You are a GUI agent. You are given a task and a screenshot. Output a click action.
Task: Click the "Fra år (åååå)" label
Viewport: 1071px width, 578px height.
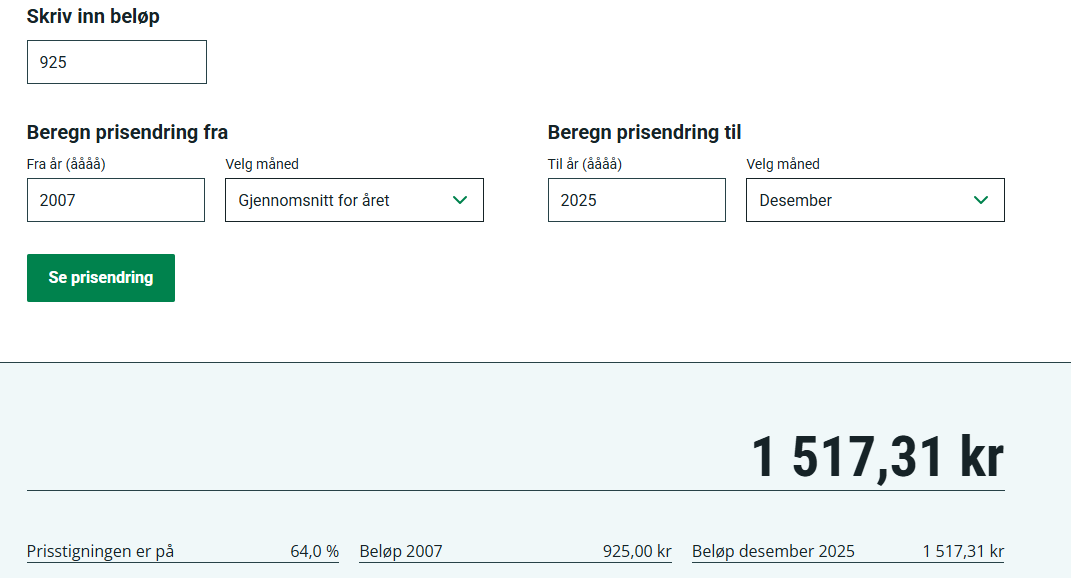point(66,164)
